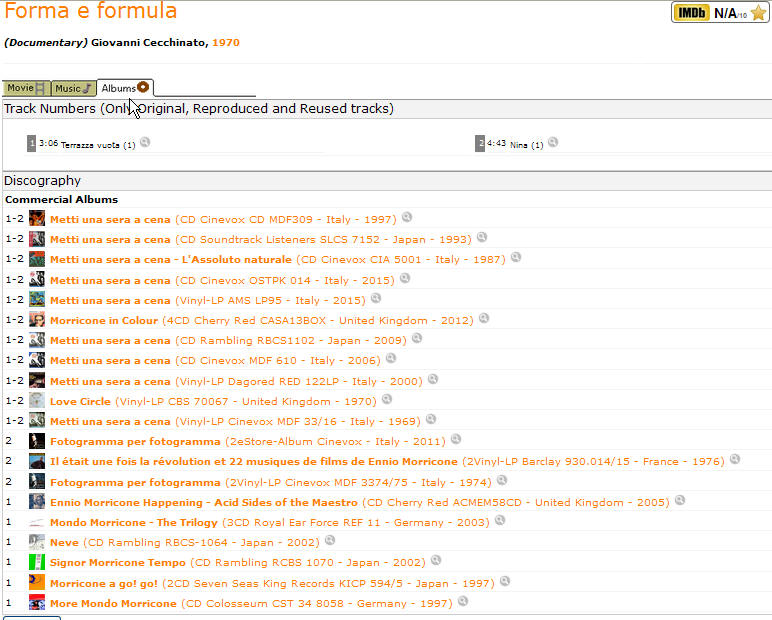Click magnifier next to Terrazza vuota track
This screenshot has width=772, height=620.
point(145,142)
